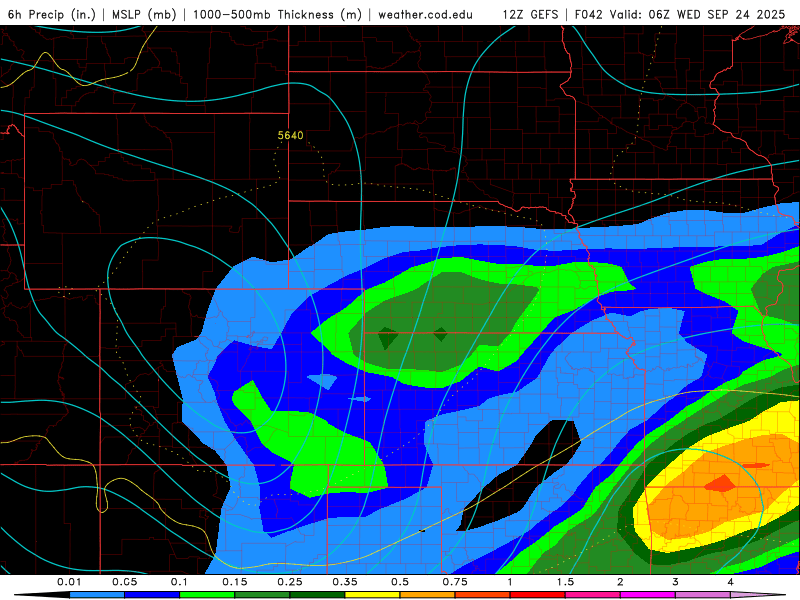Click the 'F042' forecast hour text
Image resolution: width=800 pixels, height=600 pixels.
(589, 14)
